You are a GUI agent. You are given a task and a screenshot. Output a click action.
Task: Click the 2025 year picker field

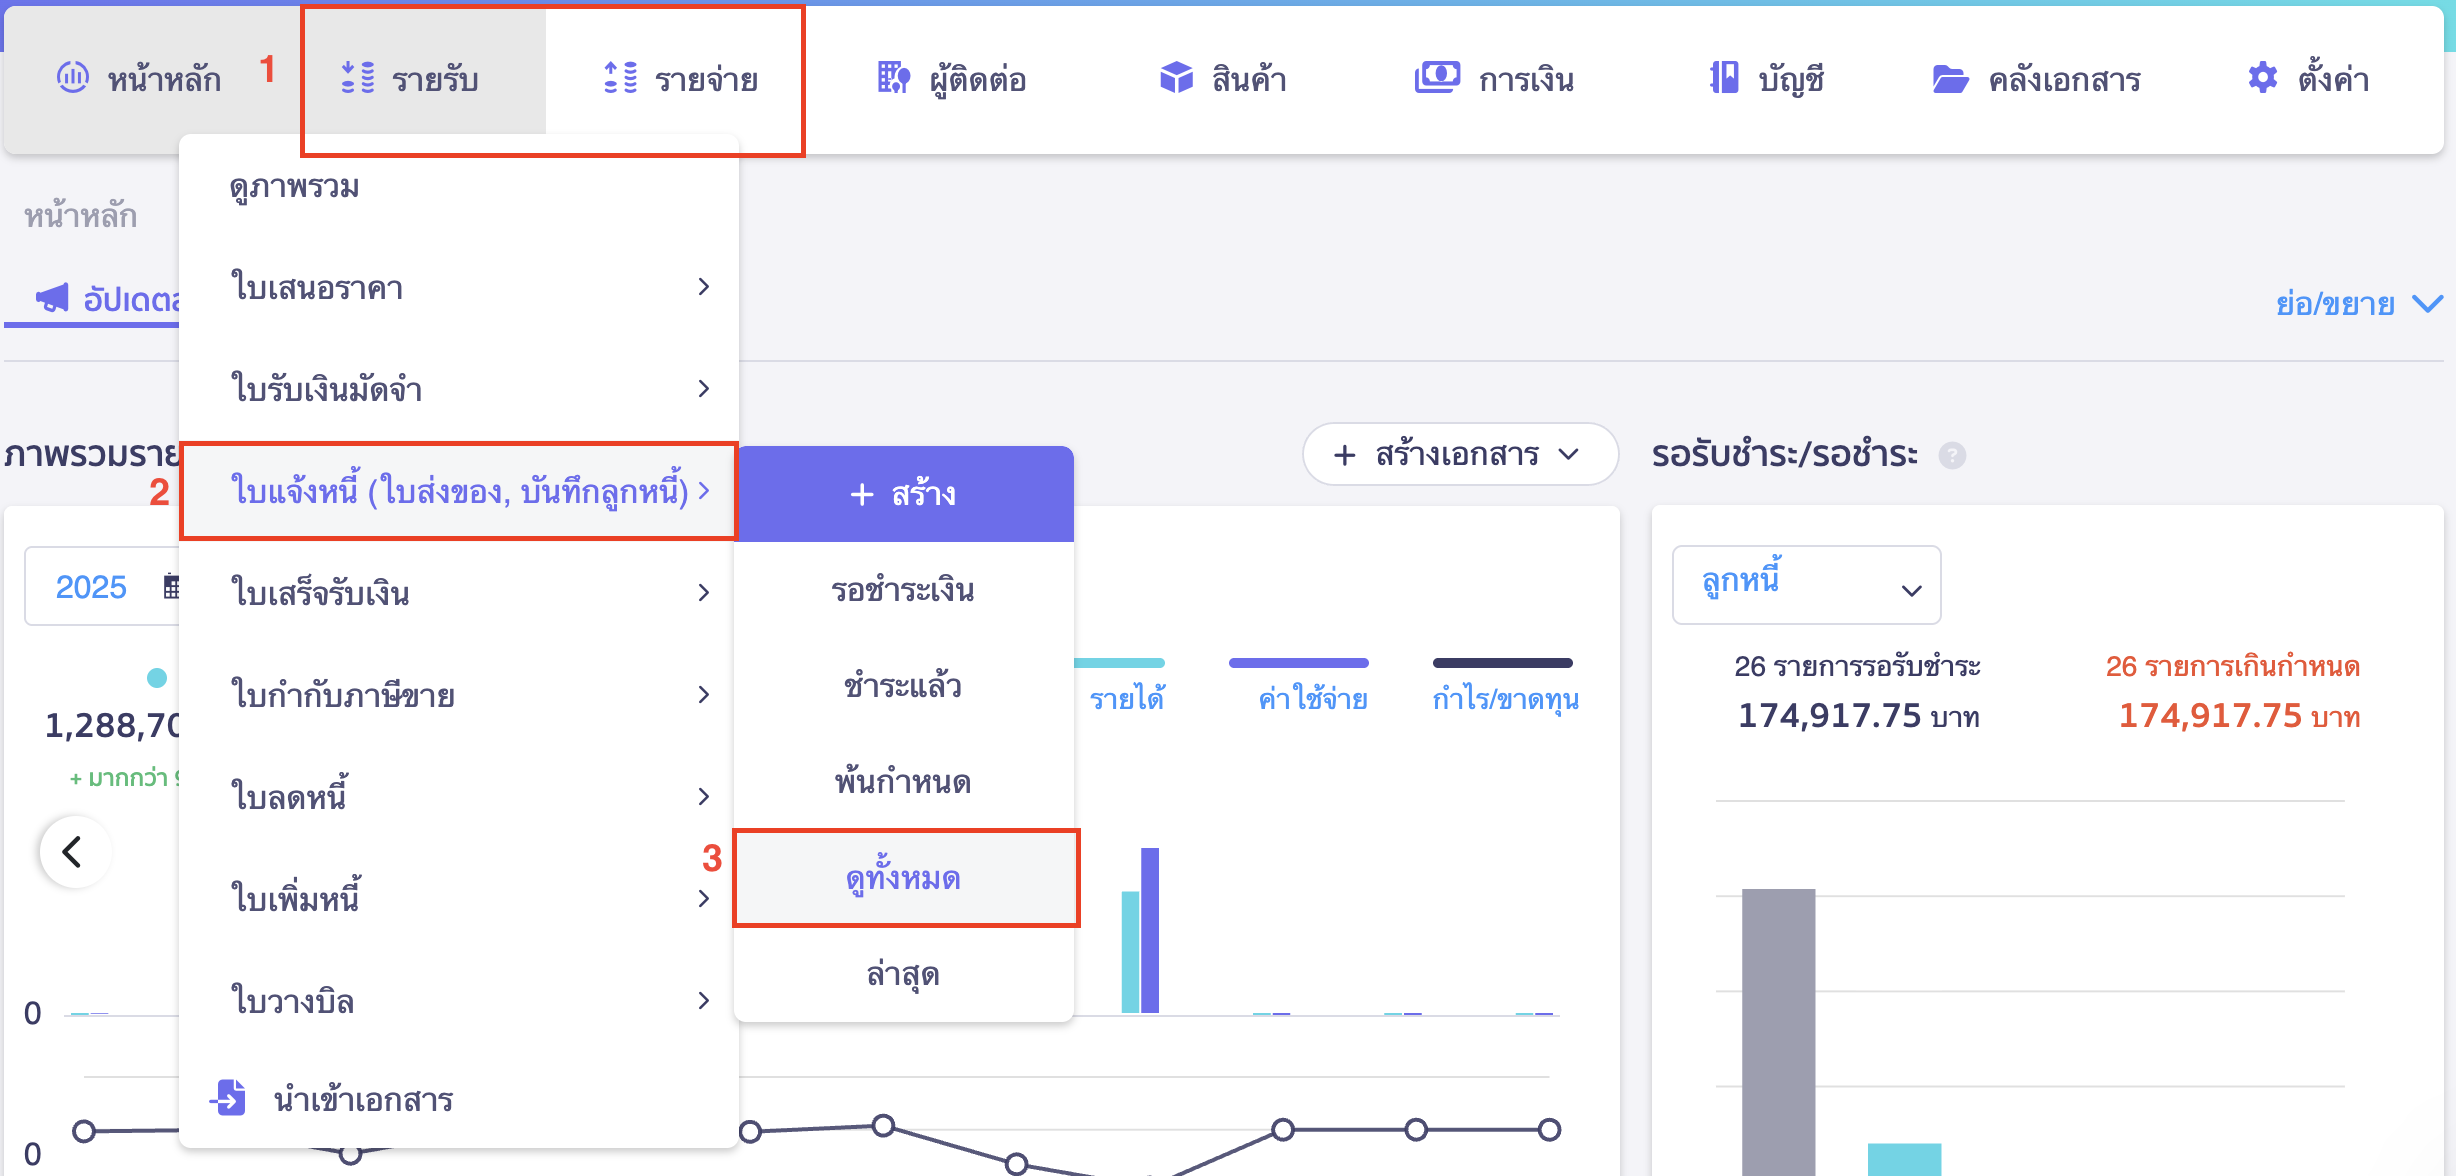pos(103,586)
